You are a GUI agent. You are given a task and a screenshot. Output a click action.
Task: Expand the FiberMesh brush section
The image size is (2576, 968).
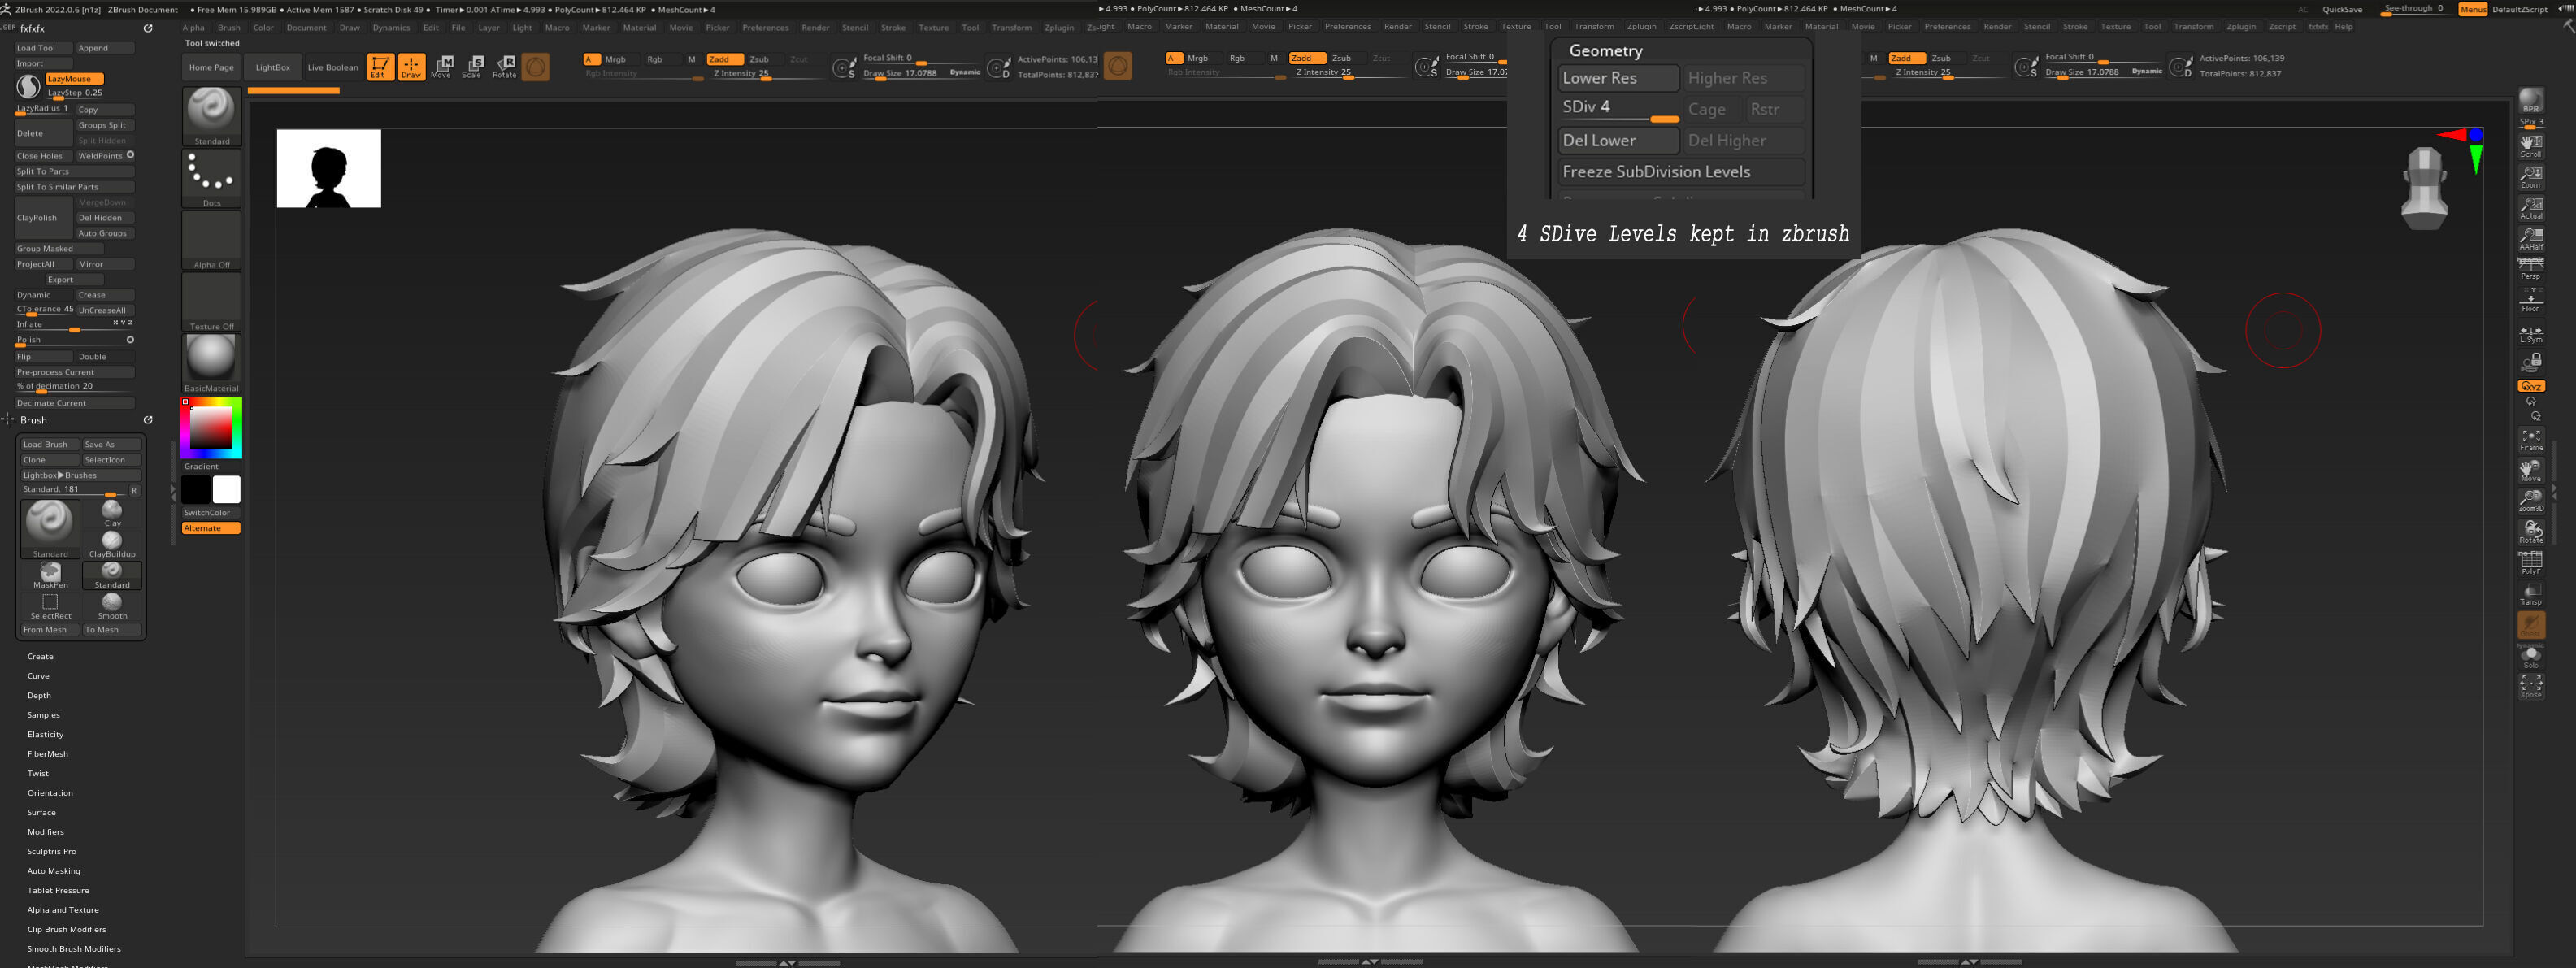[47, 754]
